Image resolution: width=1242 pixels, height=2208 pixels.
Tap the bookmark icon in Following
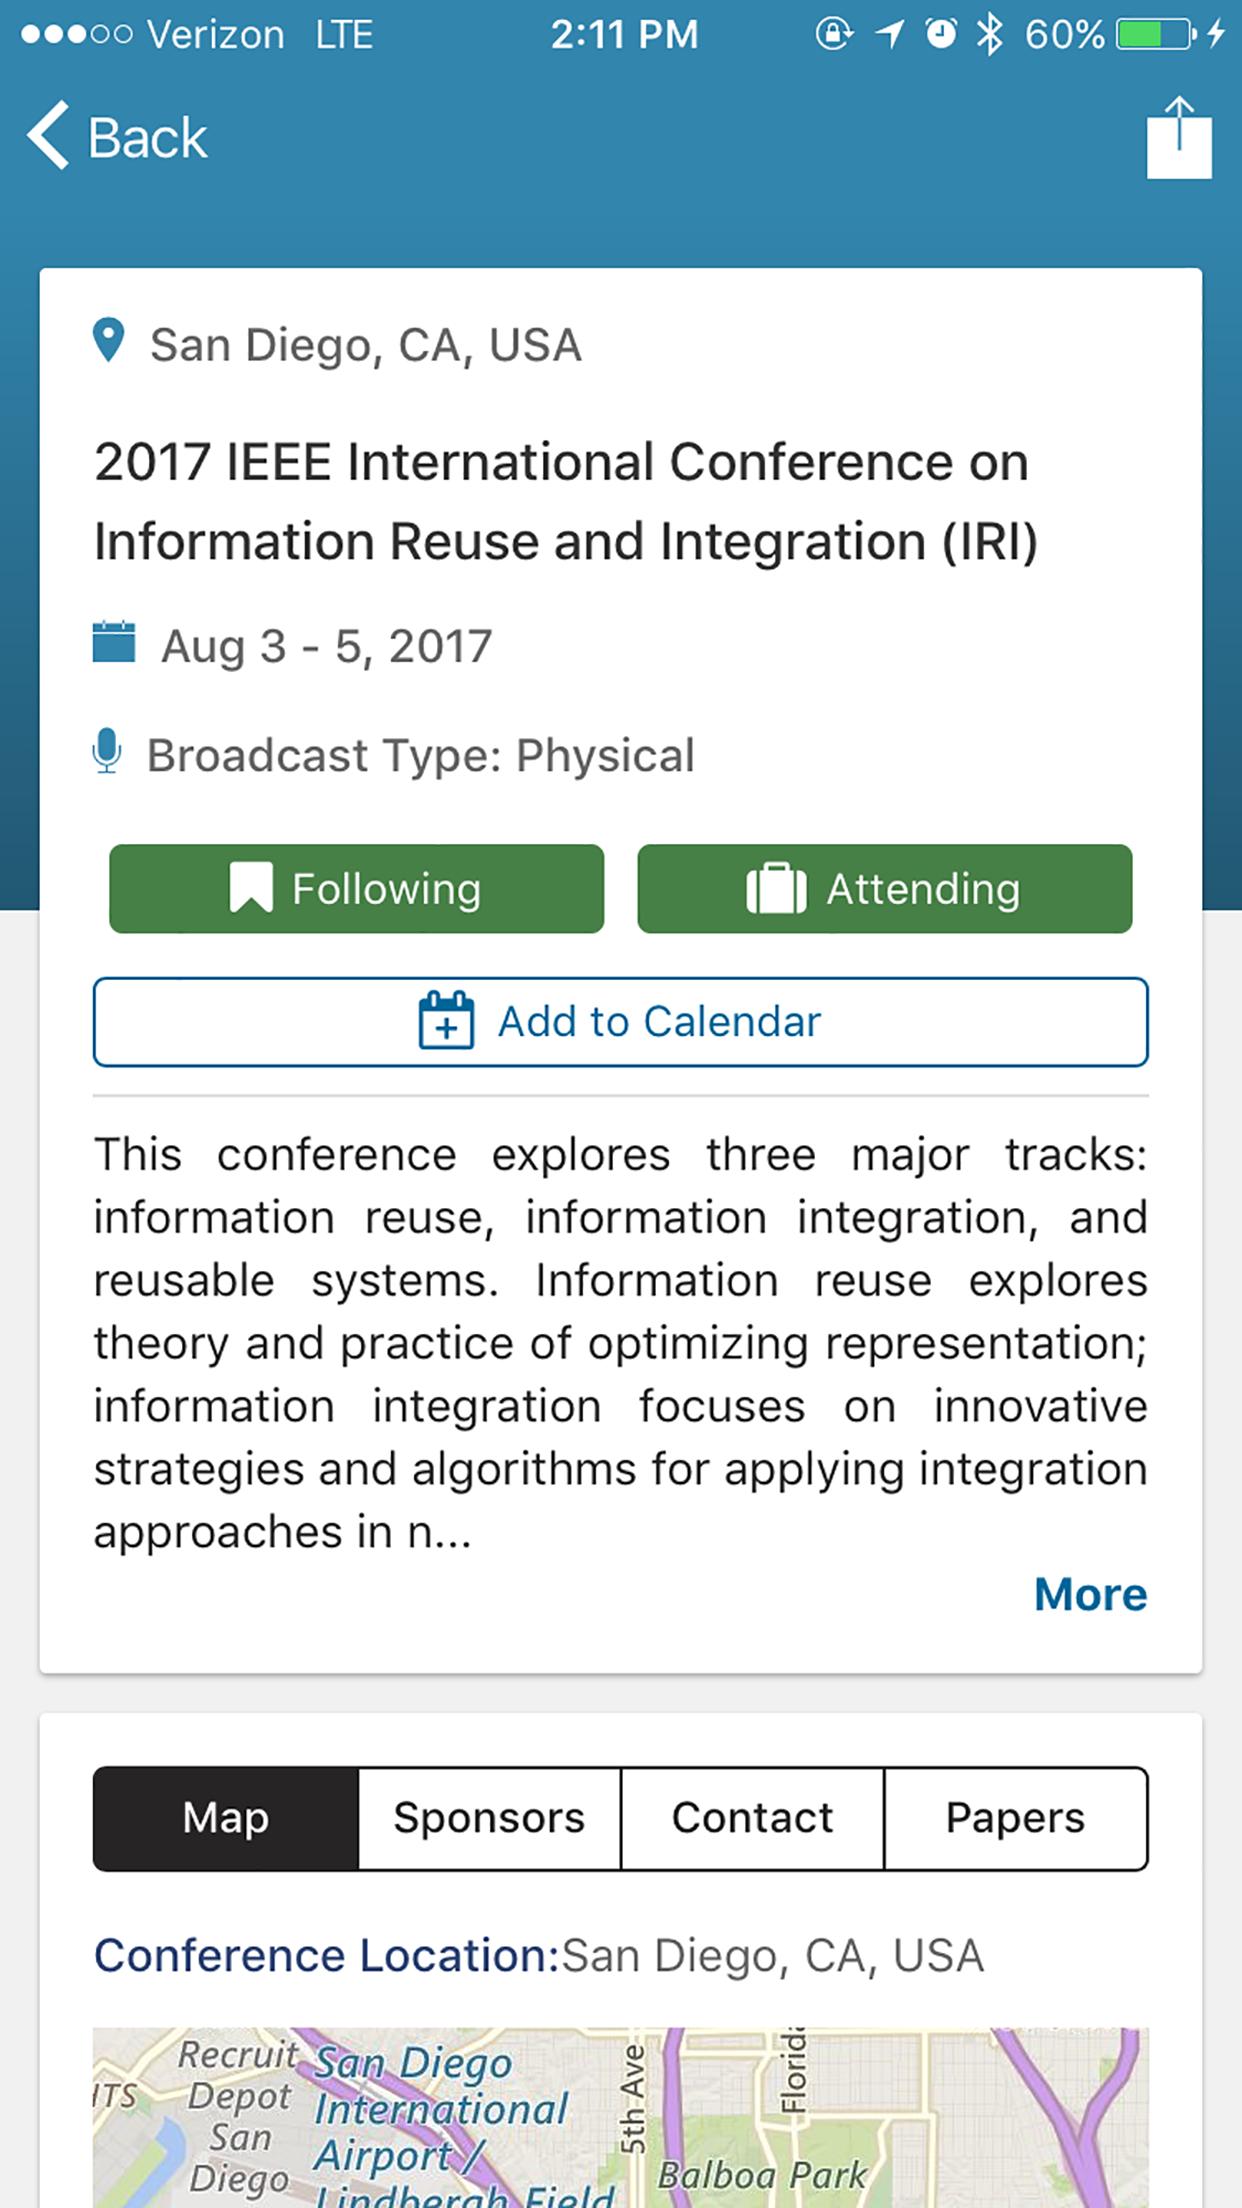[x=251, y=887]
